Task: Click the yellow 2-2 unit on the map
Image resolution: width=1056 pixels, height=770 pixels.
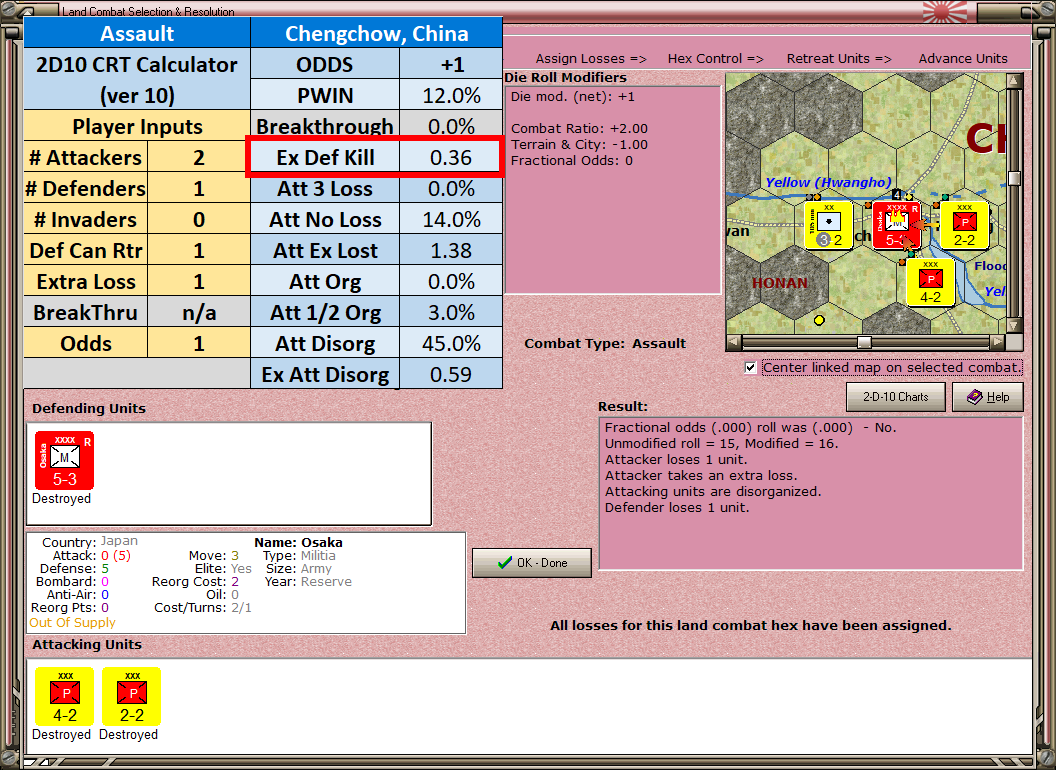Action: [964, 225]
